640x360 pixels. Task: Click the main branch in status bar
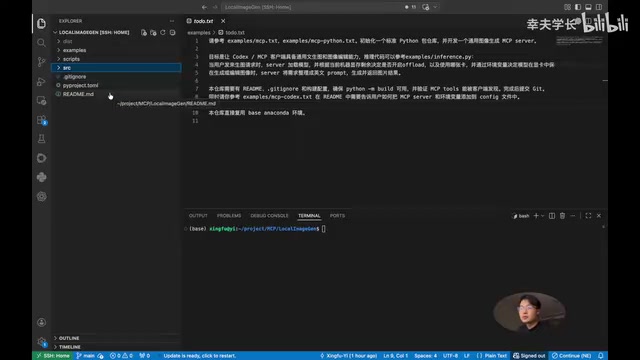click(86, 356)
